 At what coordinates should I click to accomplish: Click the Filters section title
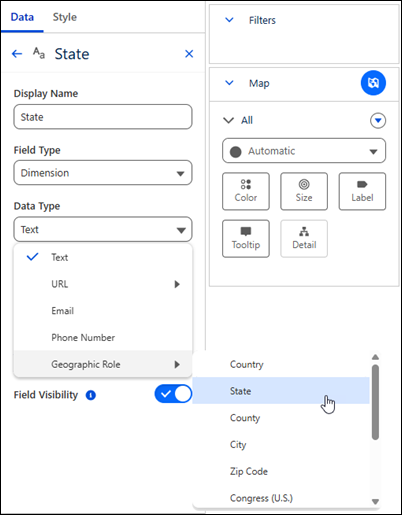[262, 20]
